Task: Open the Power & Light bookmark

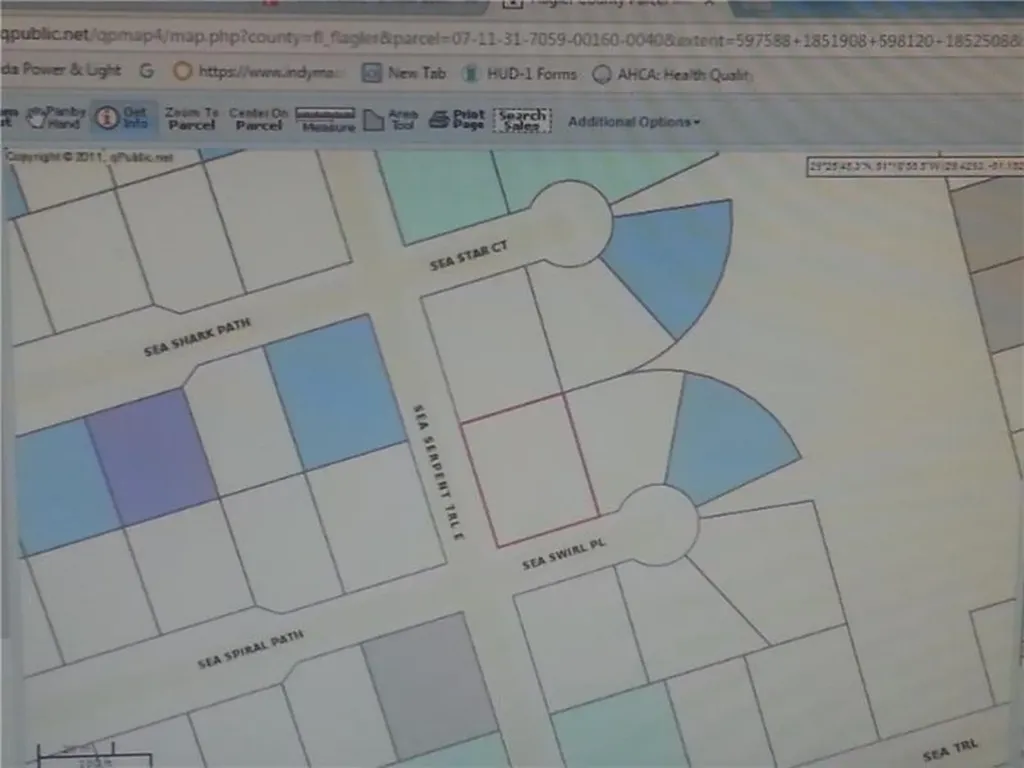Action: (61, 69)
